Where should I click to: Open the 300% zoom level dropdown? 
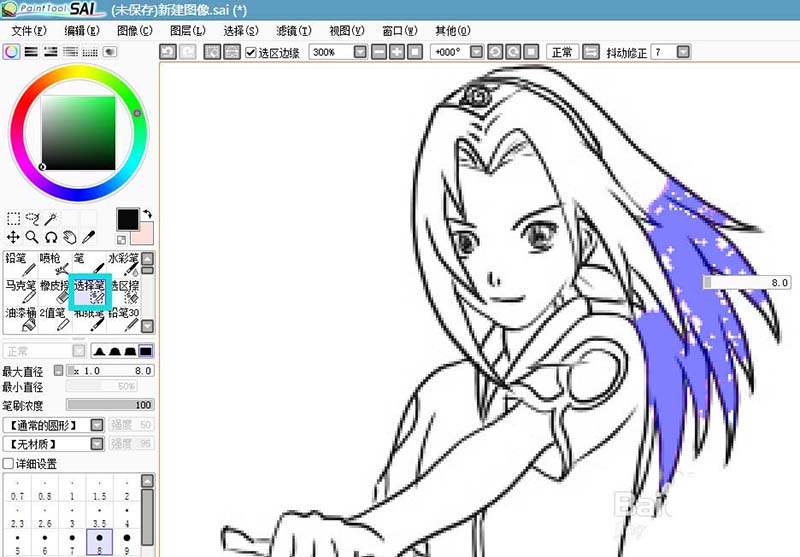(x=360, y=52)
